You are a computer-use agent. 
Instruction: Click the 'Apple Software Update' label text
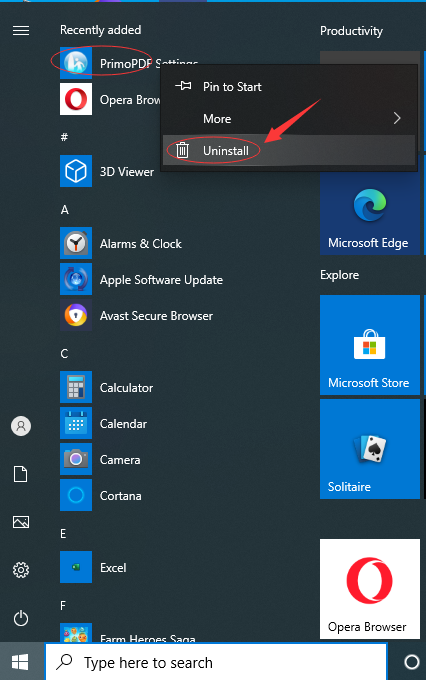pos(161,280)
